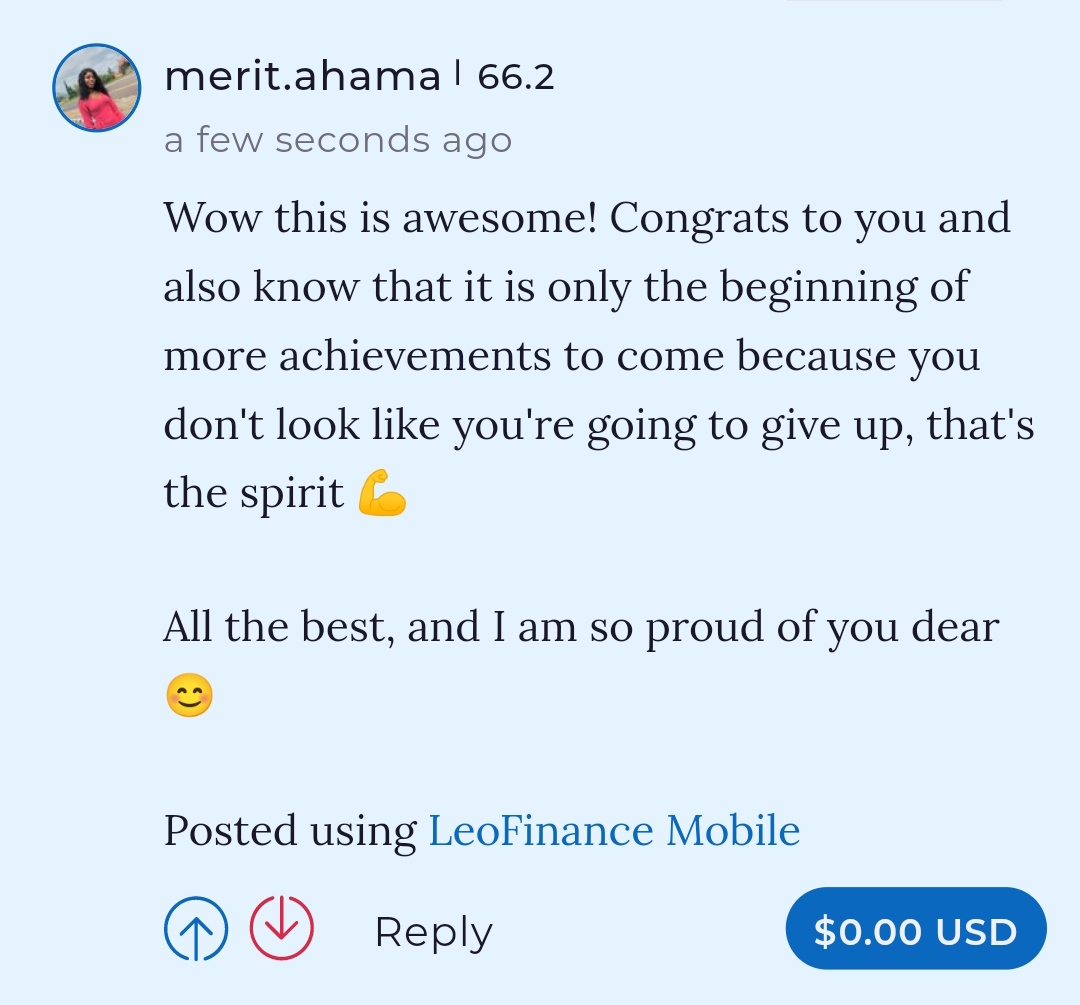This screenshot has height=1005, width=1080.
Task: Open merit.ahama's profile picture
Action: [x=96, y=88]
